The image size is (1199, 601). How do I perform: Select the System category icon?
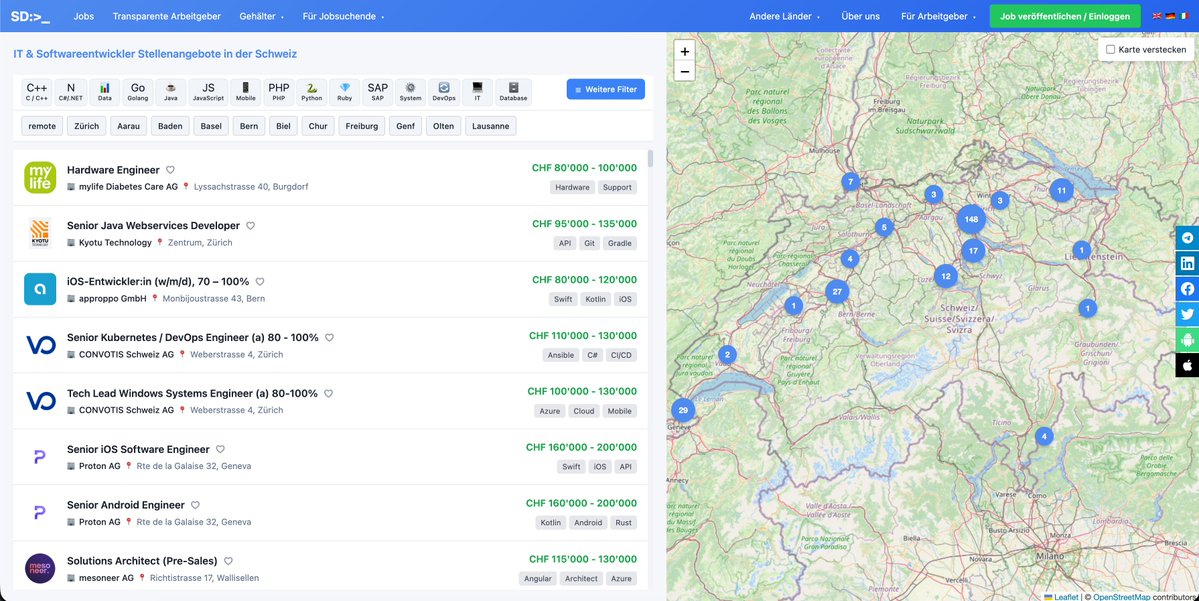pos(411,92)
